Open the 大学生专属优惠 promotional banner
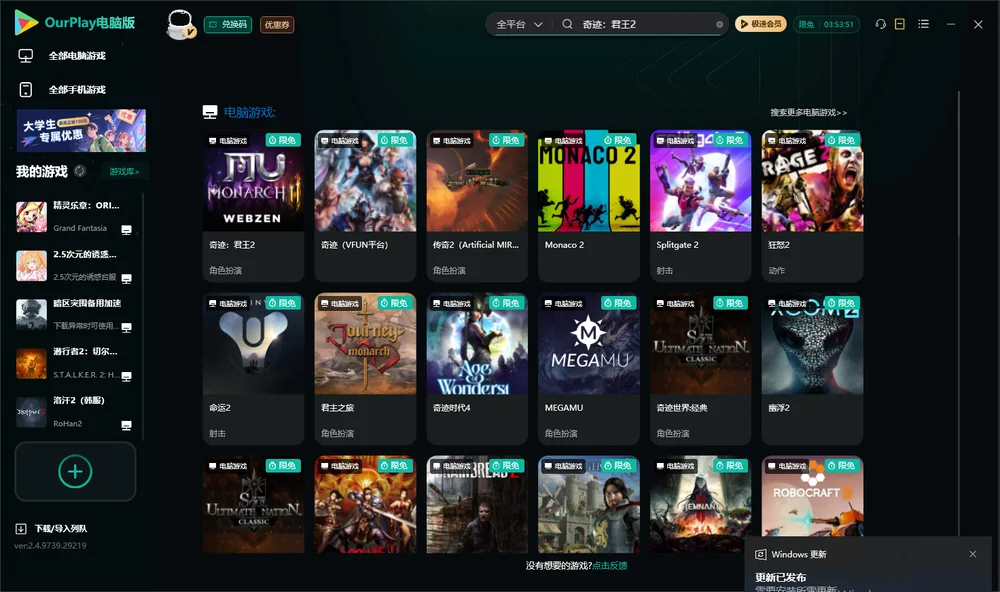This screenshot has width=1000, height=592. tap(81, 130)
